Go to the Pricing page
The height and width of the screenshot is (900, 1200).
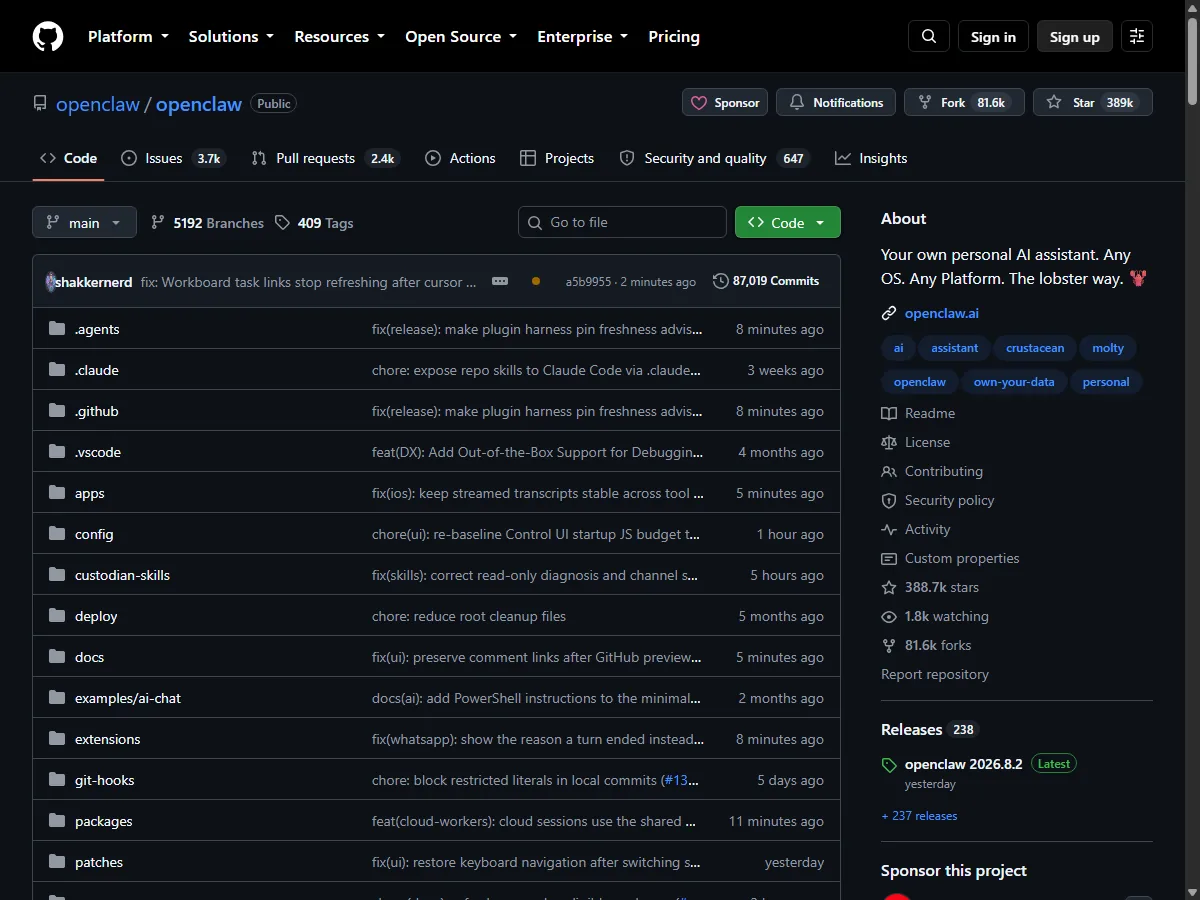[x=674, y=36]
